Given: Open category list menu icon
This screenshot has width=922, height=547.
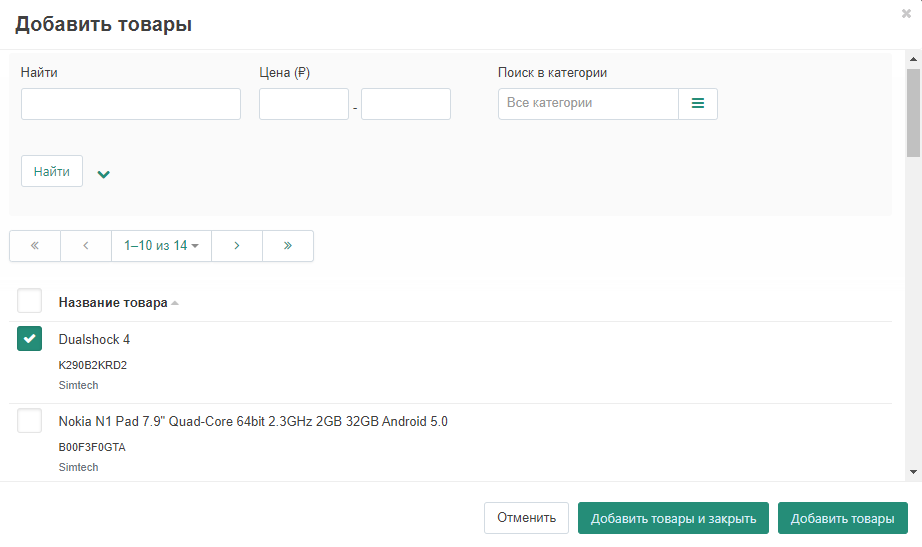Looking at the screenshot, I should pos(698,104).
